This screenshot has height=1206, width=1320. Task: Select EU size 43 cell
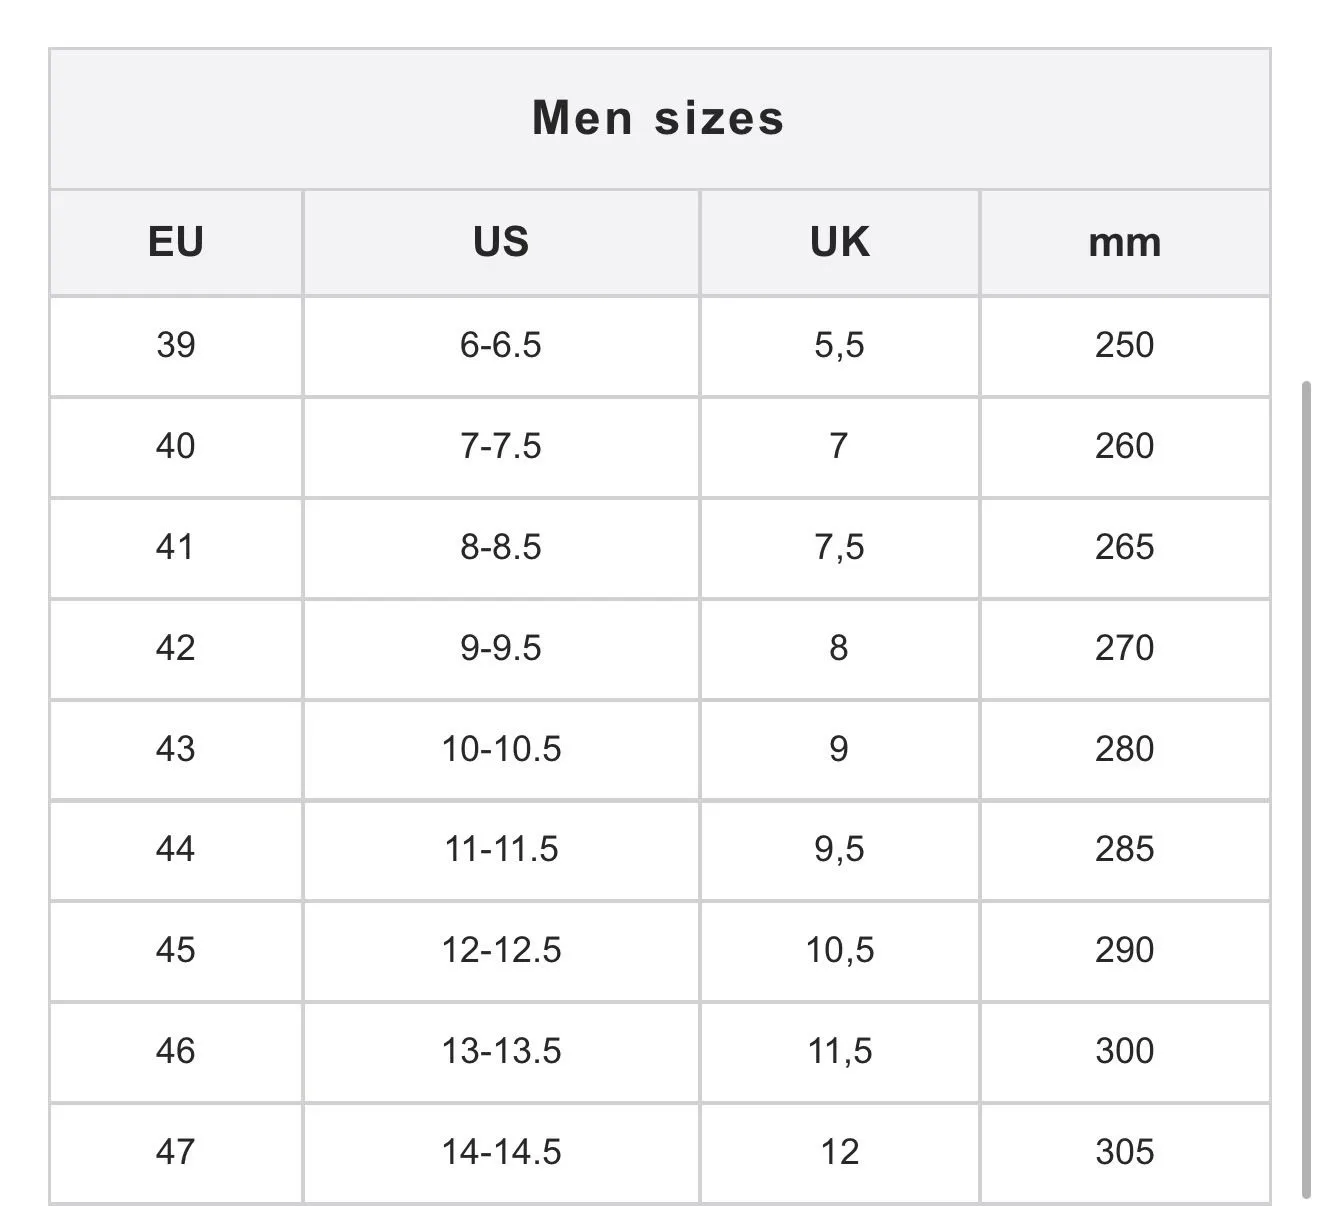click(176, 750)
